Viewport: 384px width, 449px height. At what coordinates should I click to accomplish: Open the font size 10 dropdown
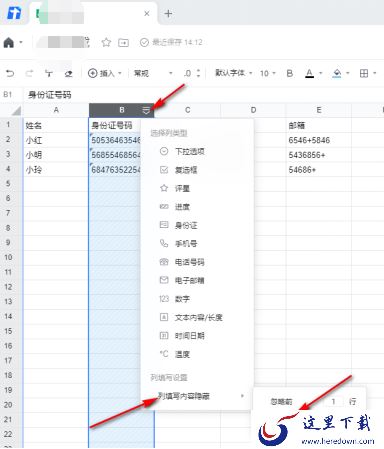(x=268, y=73)
